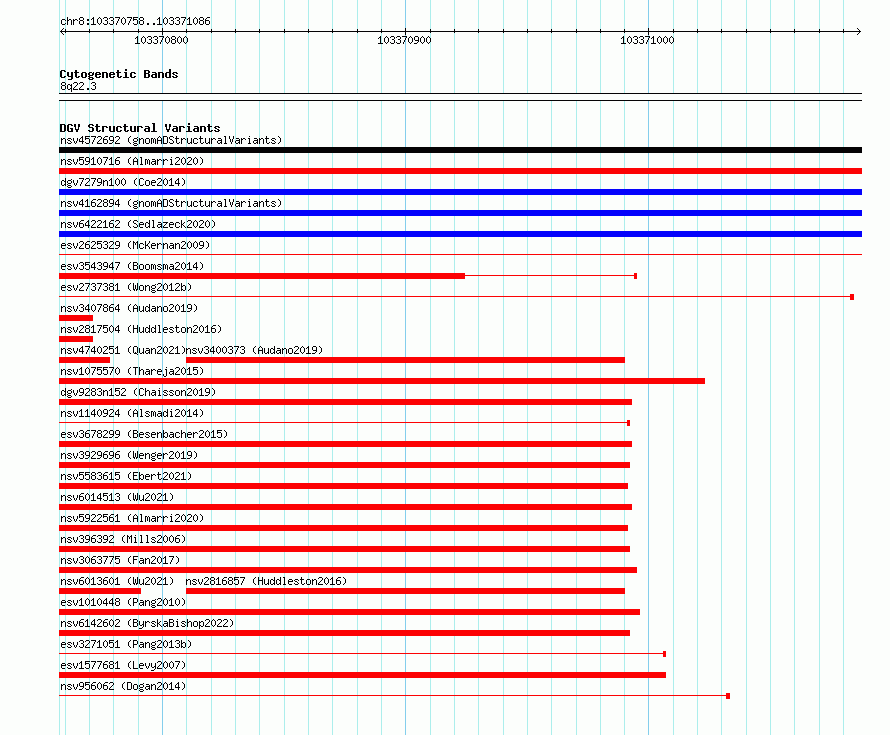Image resolution: width=890 pixels, height=735 pixels.
Task: Open nsv4740251 (Quan2021) label
Action: [x=123, y=350]
